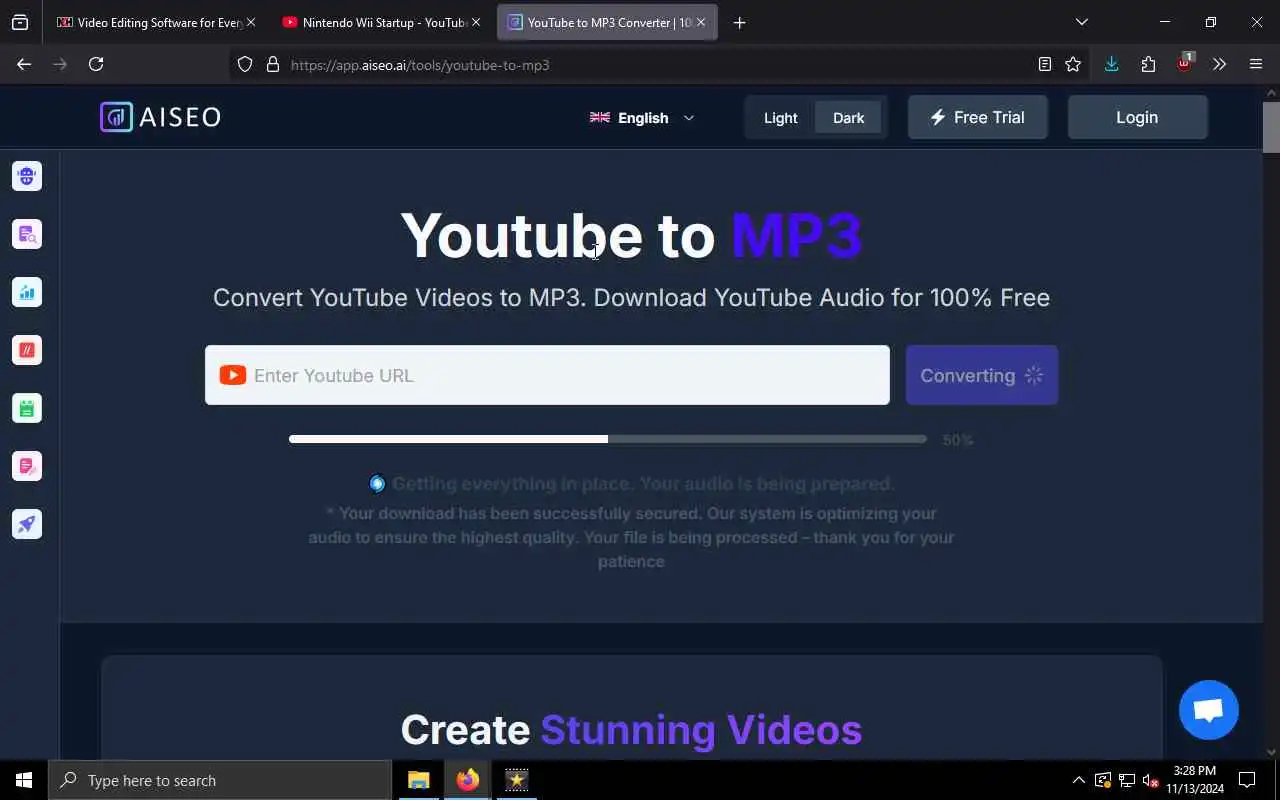The height and width of the screenshot is (800, 1280).
Task: Click the Free Trial button
Action: 978,117
